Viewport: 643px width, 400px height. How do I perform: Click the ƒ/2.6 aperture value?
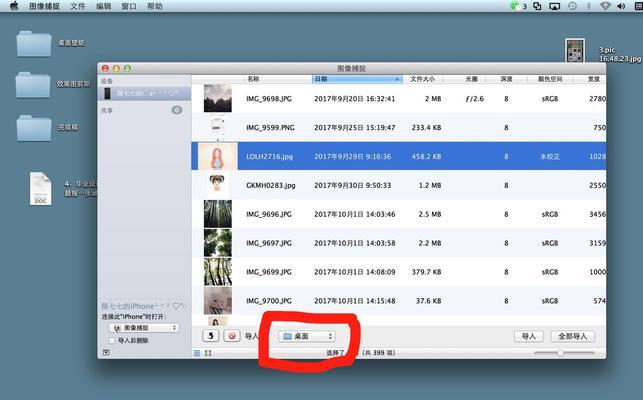[x=474, y=99]
